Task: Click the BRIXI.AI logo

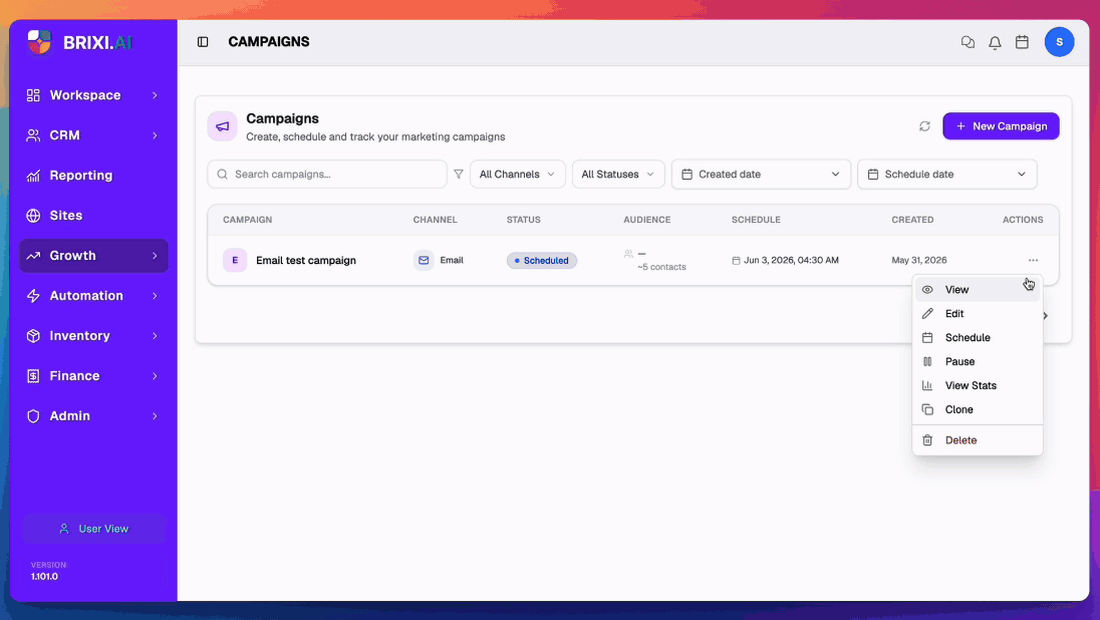Action: pos(79,42)
